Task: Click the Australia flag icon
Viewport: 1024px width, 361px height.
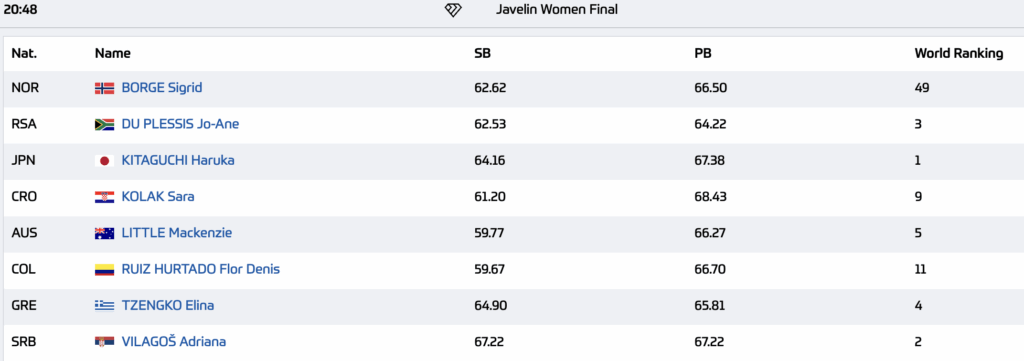Action: point(104,233)
